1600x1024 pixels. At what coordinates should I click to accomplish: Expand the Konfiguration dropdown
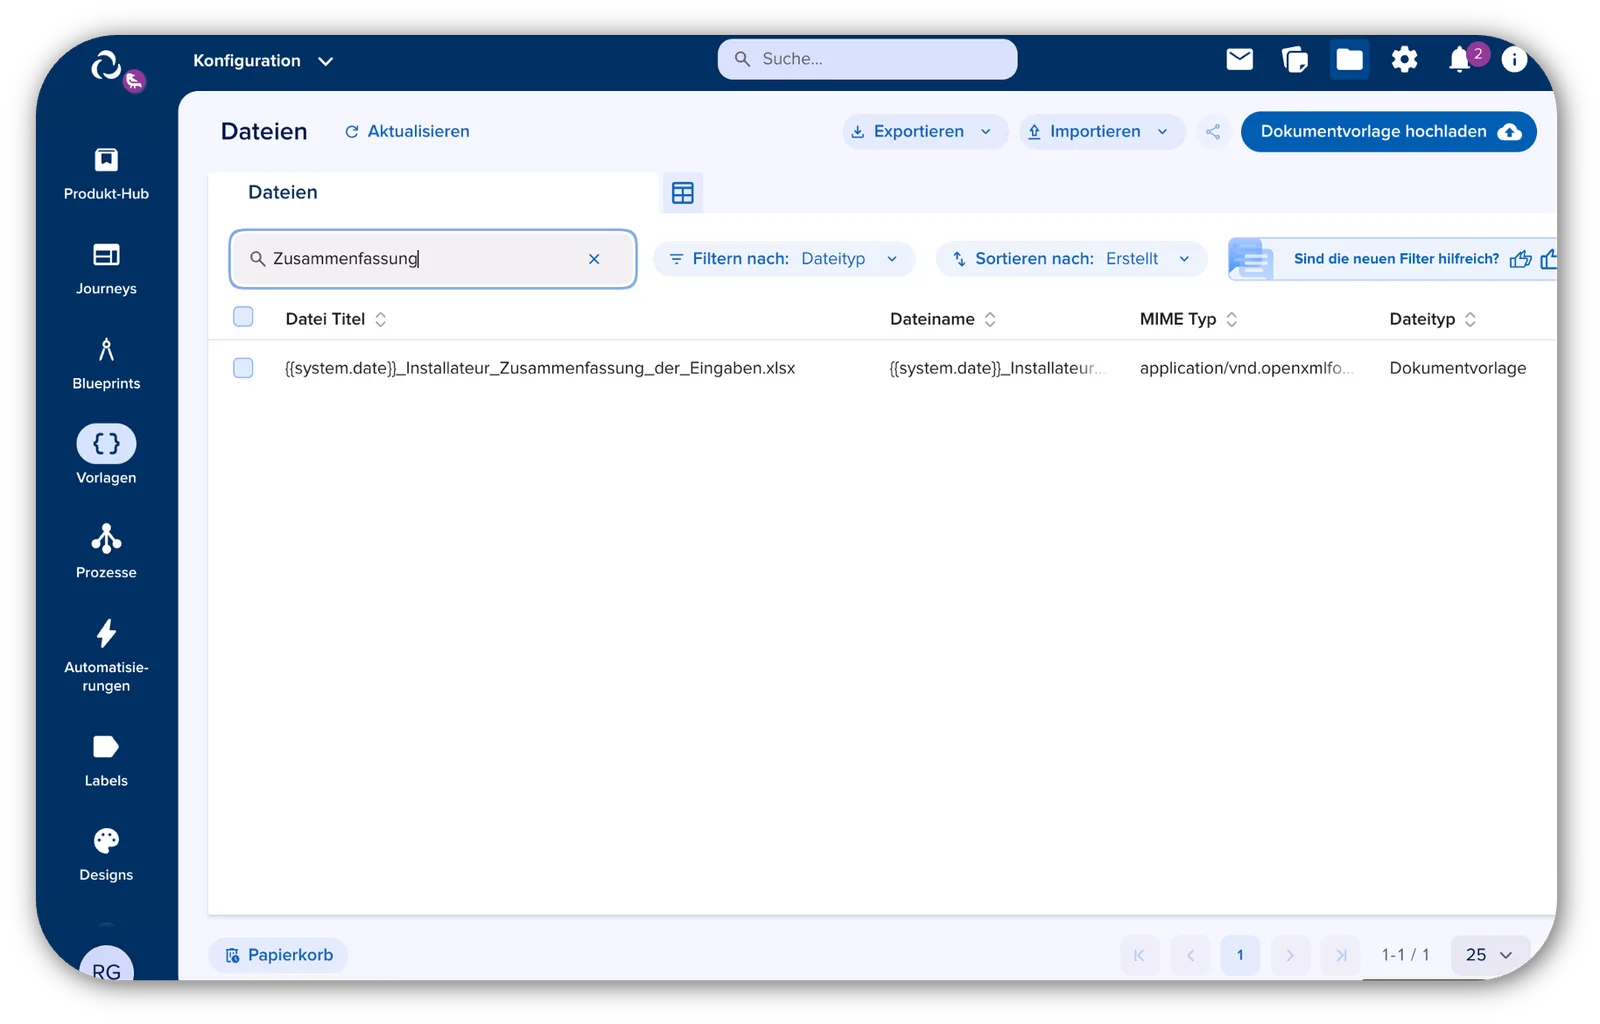(263, 61)
